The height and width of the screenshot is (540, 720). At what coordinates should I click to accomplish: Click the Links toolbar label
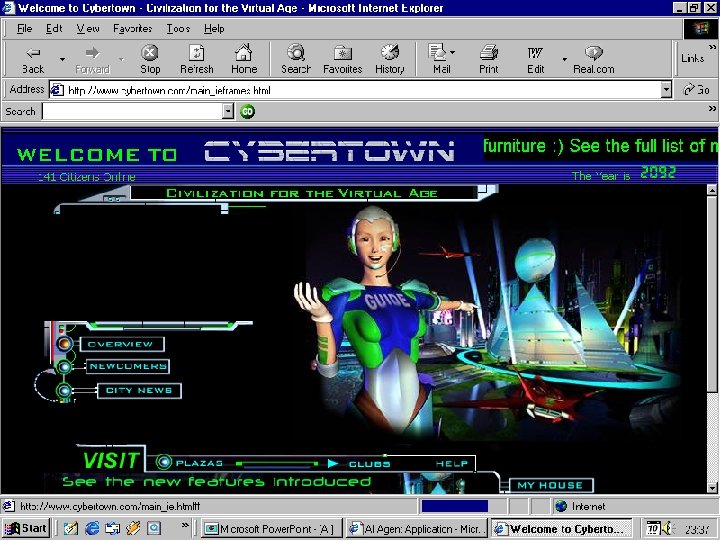(x=692, y=58)
